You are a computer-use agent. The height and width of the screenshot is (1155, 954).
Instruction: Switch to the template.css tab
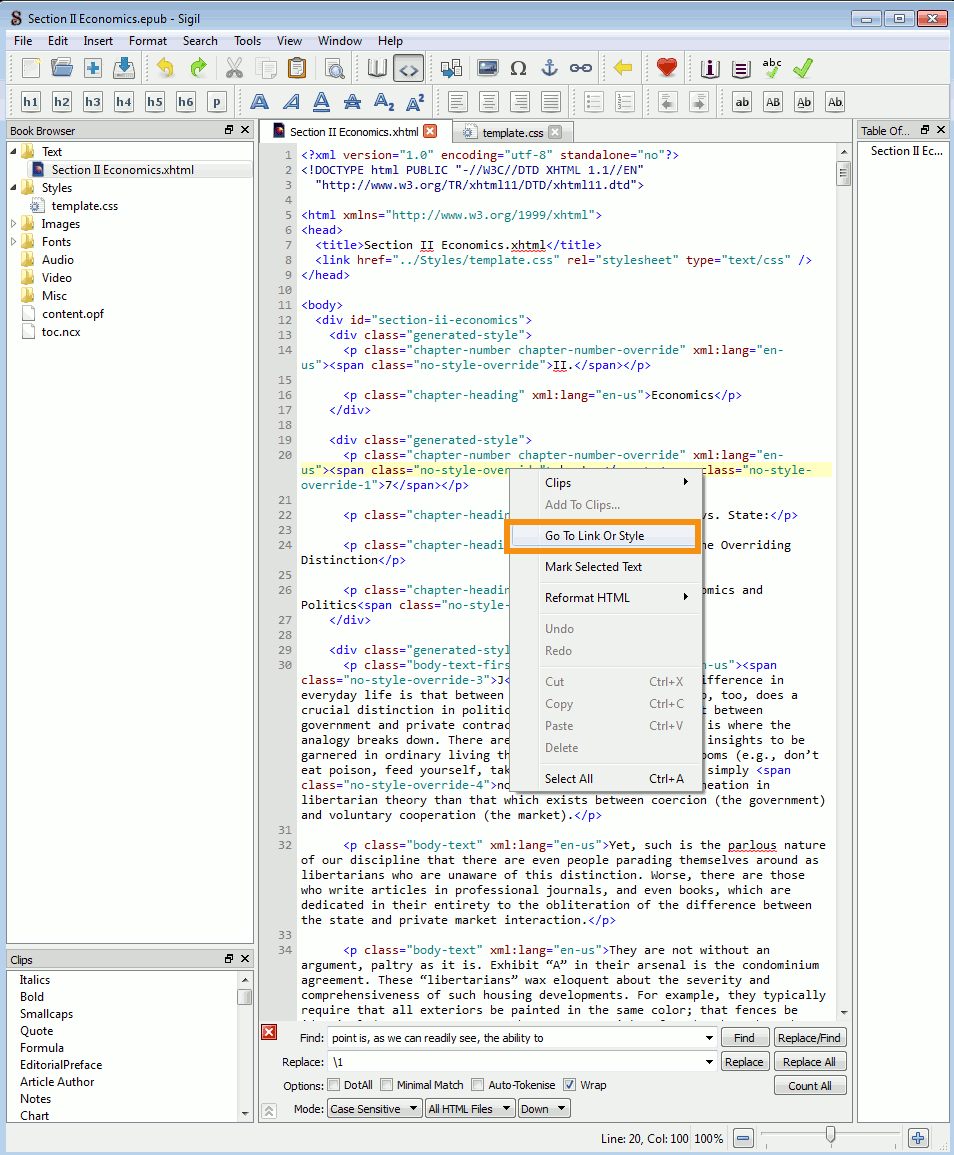tap(512, 132)
